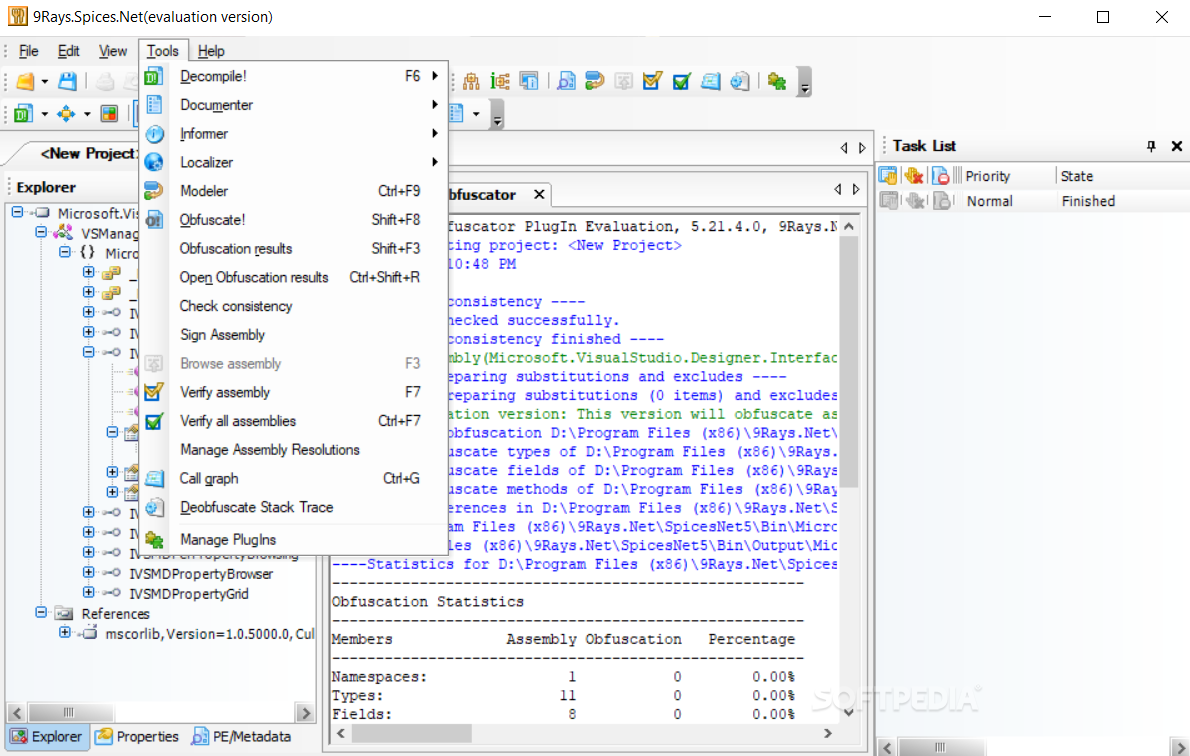Open Informer submenu
The image size is (1190, 756).
pos(294,134)
